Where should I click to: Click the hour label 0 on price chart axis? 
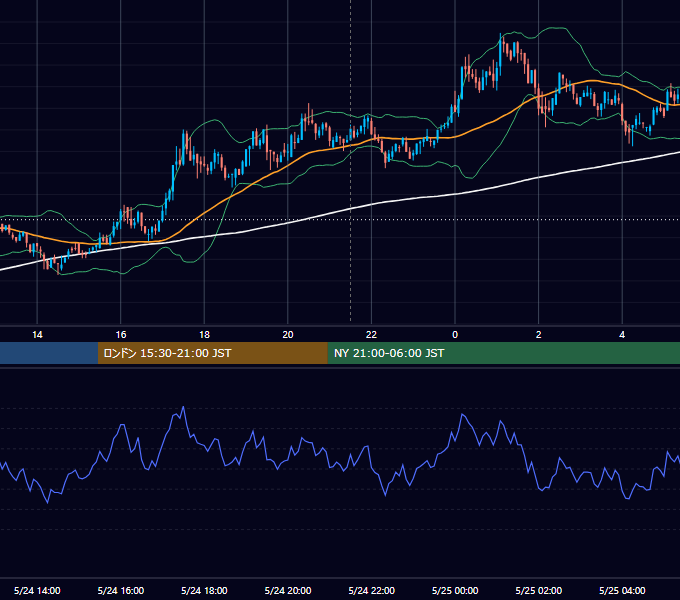pos(455,335)
